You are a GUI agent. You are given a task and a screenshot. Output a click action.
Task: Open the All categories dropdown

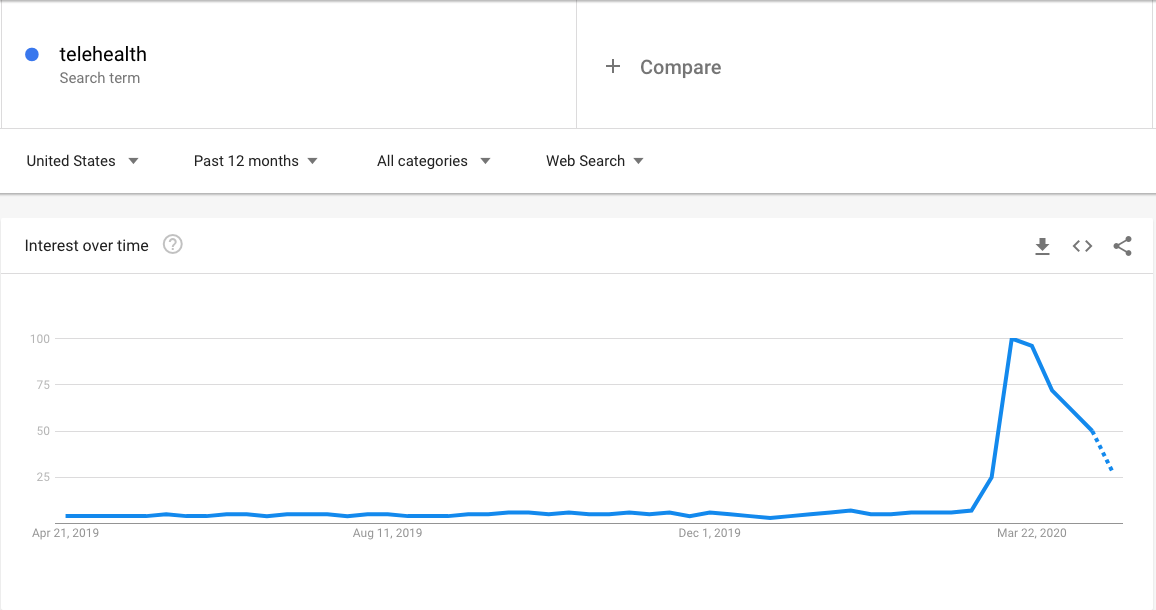pos(434,161)
